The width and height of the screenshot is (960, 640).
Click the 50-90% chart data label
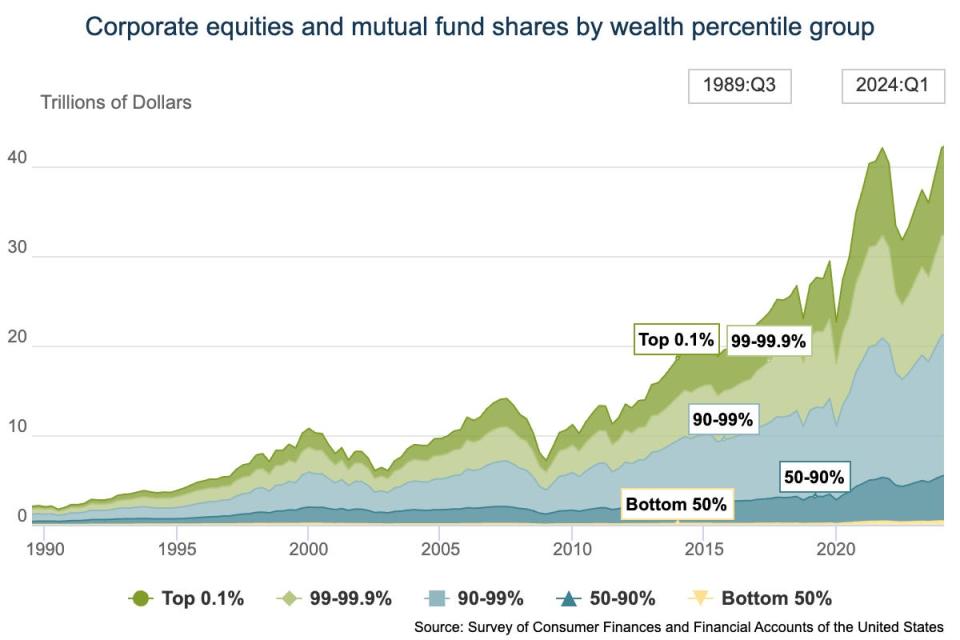tap(814, 477)
